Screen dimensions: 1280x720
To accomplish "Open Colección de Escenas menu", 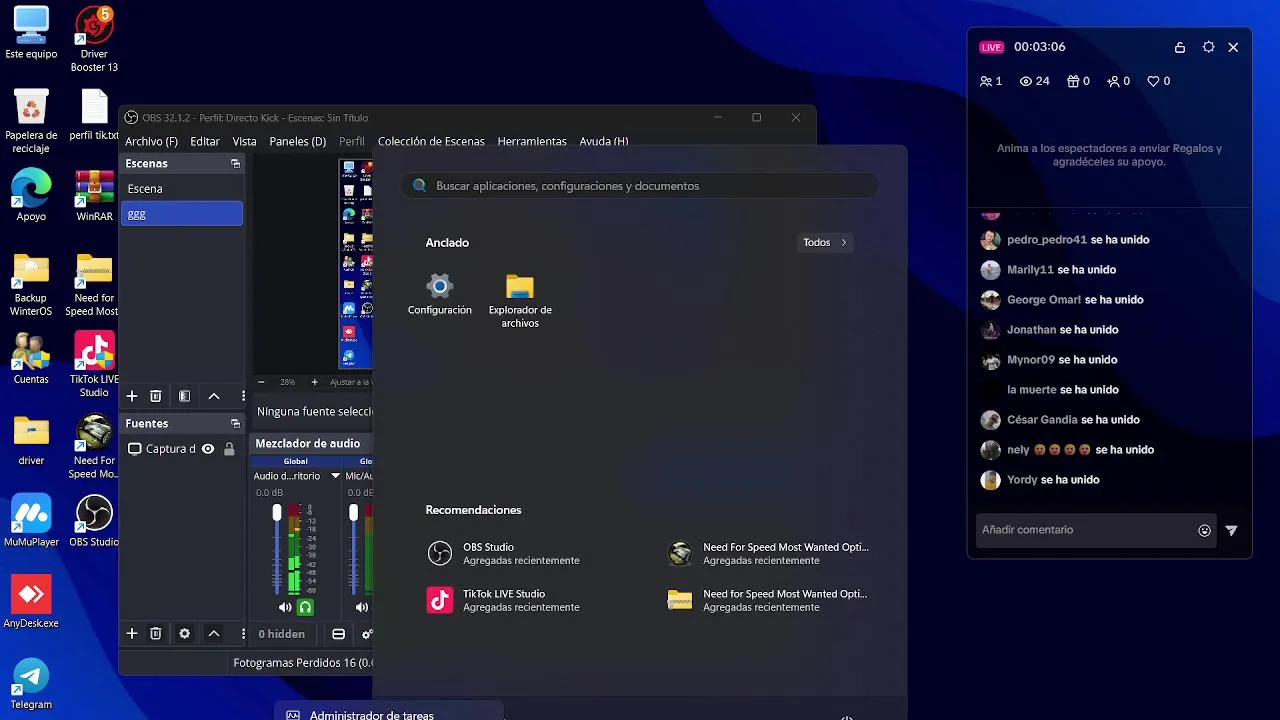I will coord(431,142).
